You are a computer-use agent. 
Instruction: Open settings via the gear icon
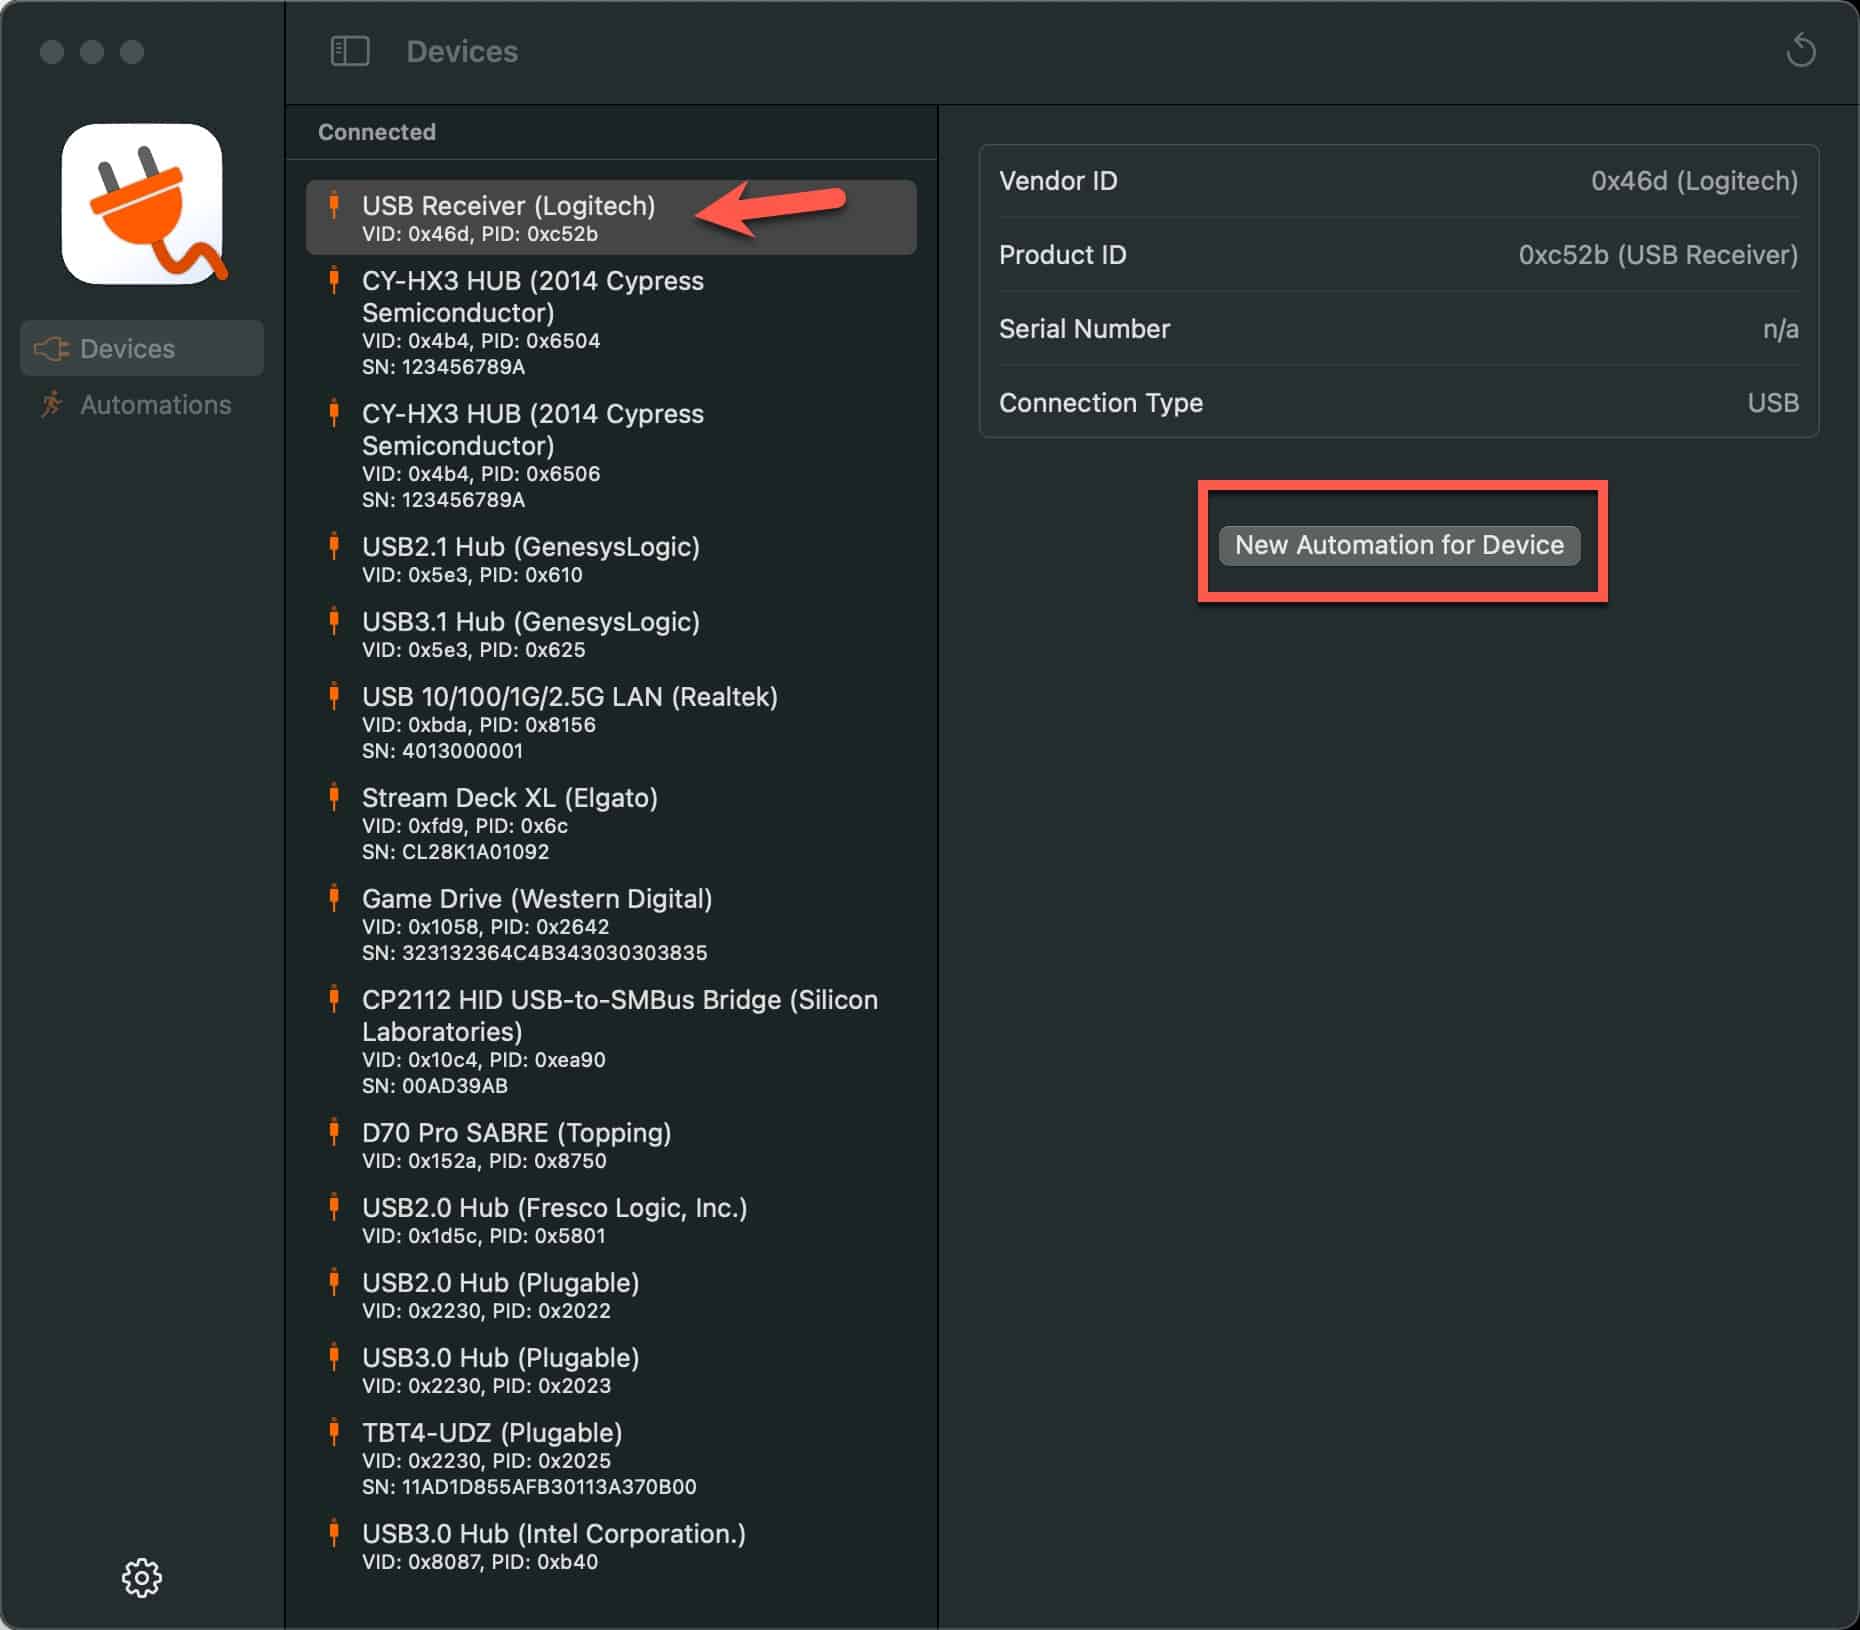tap(142, 1577)
